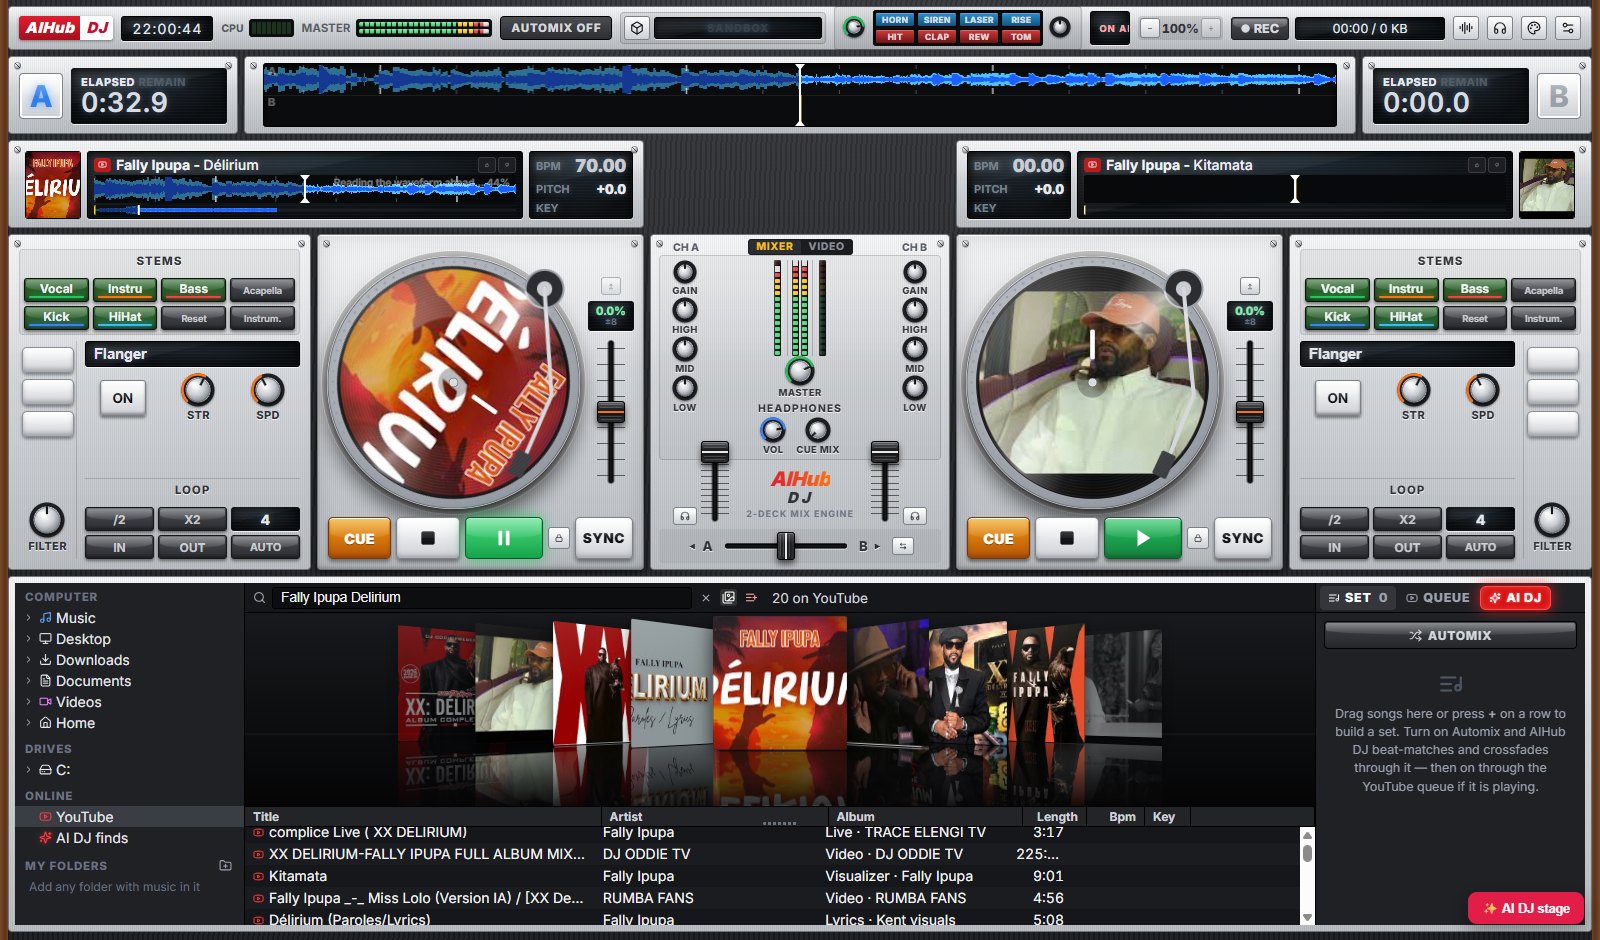Toggle the Vocal stem on deck A

(x=56, y=289)
